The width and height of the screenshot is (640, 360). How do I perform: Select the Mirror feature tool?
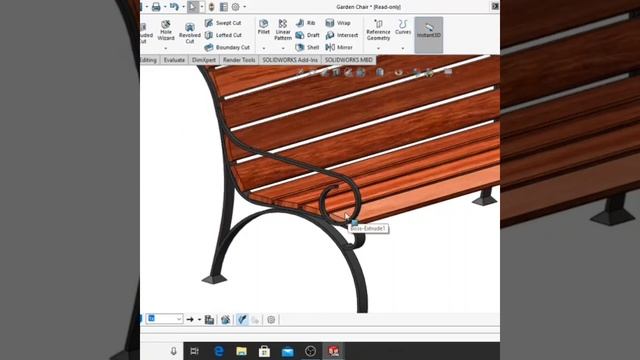tap(339, 47)
